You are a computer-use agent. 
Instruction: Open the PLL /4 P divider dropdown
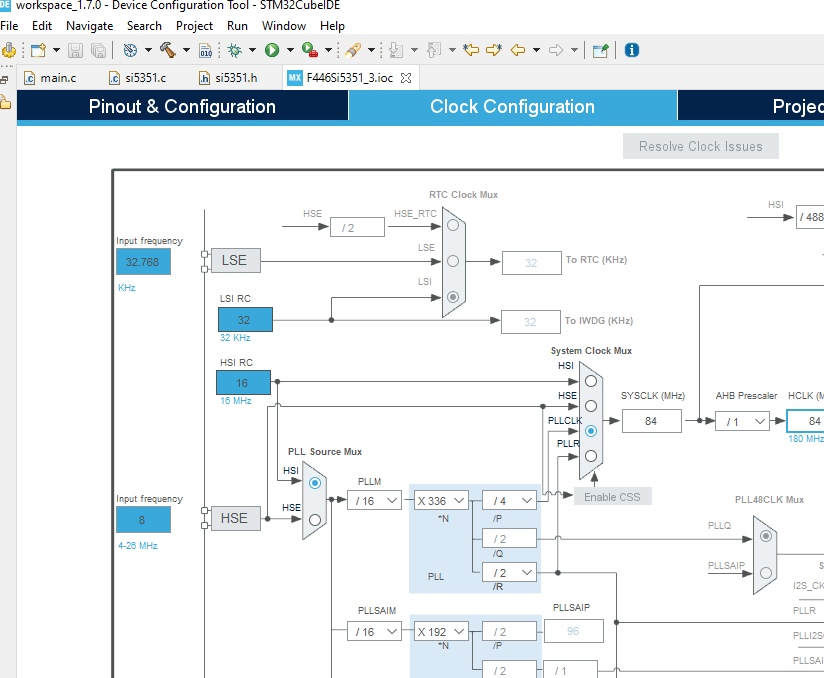coord(509,501)
